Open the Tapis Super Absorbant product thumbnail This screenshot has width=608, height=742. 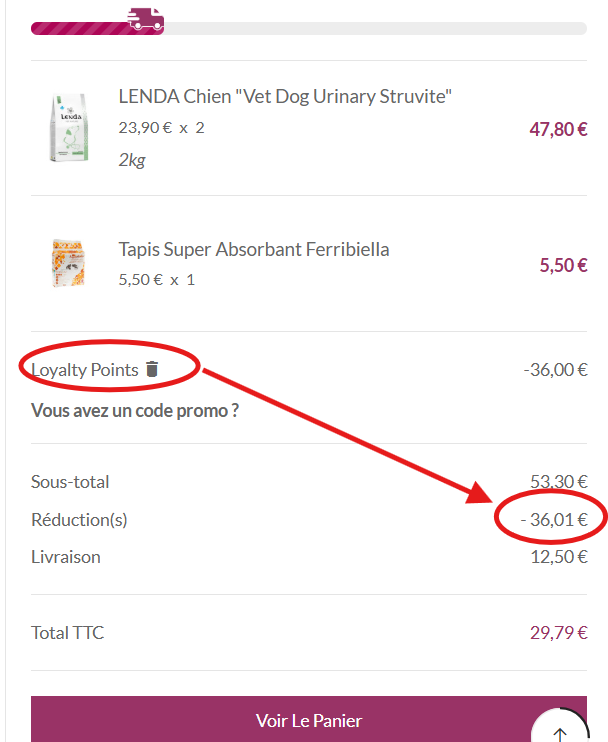pyautogui.click(x=69, y=263)
